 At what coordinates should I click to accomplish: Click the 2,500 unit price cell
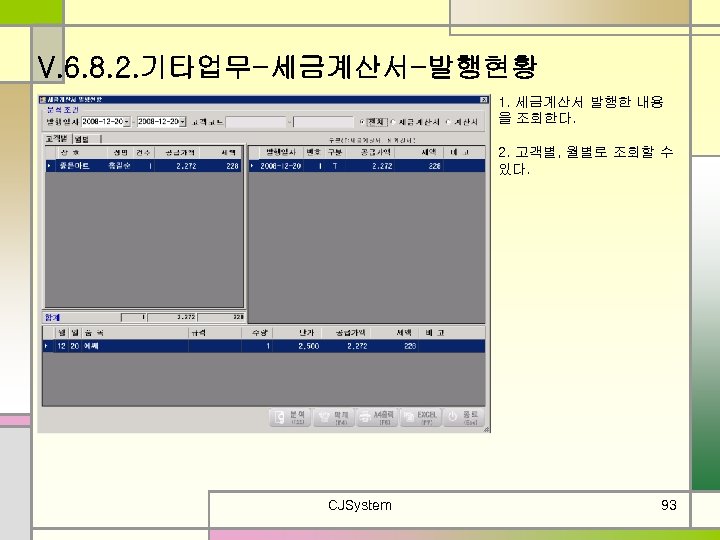click(x=297, y=346)
